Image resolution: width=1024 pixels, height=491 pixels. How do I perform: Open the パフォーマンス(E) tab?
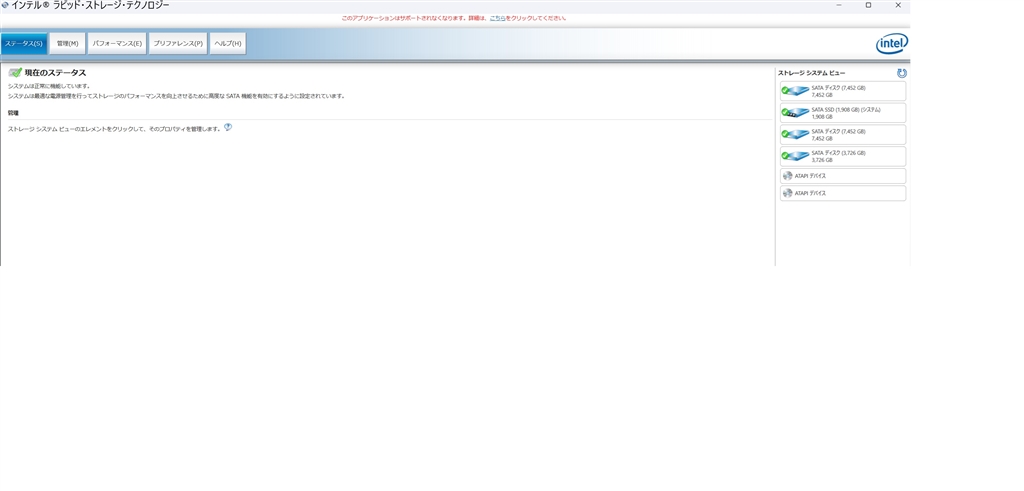[117, 44]
